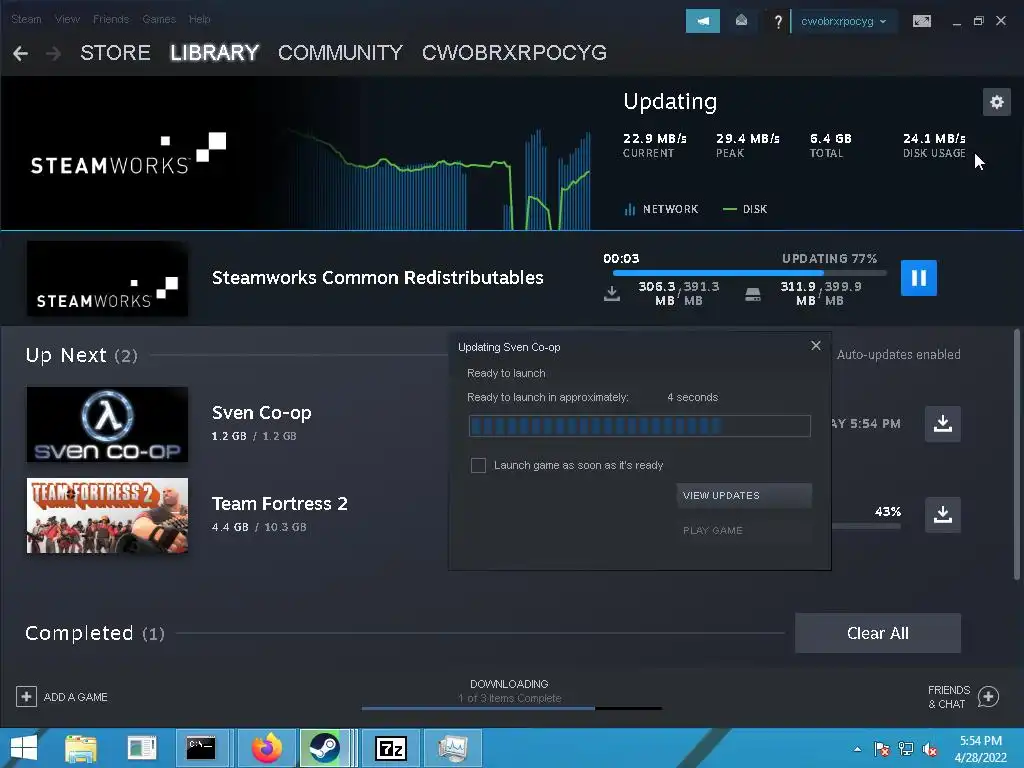Open the Friends menu
The width and height of the screenshot is (1024, 768).
111,19
